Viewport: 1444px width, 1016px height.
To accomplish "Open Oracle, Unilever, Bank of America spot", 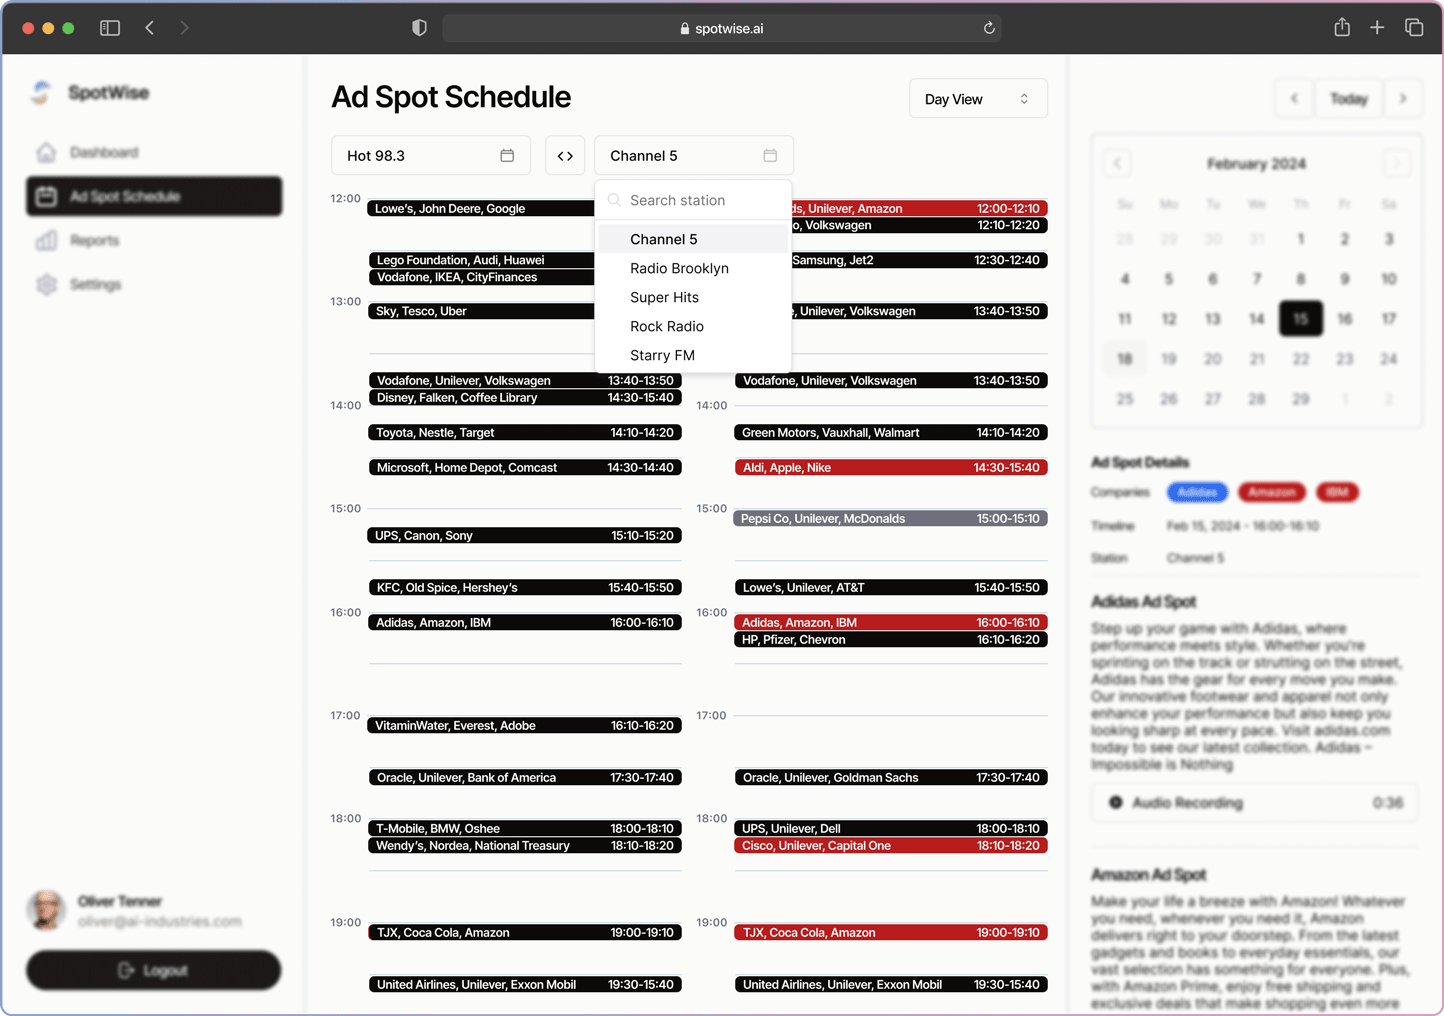I will [525, 777].
